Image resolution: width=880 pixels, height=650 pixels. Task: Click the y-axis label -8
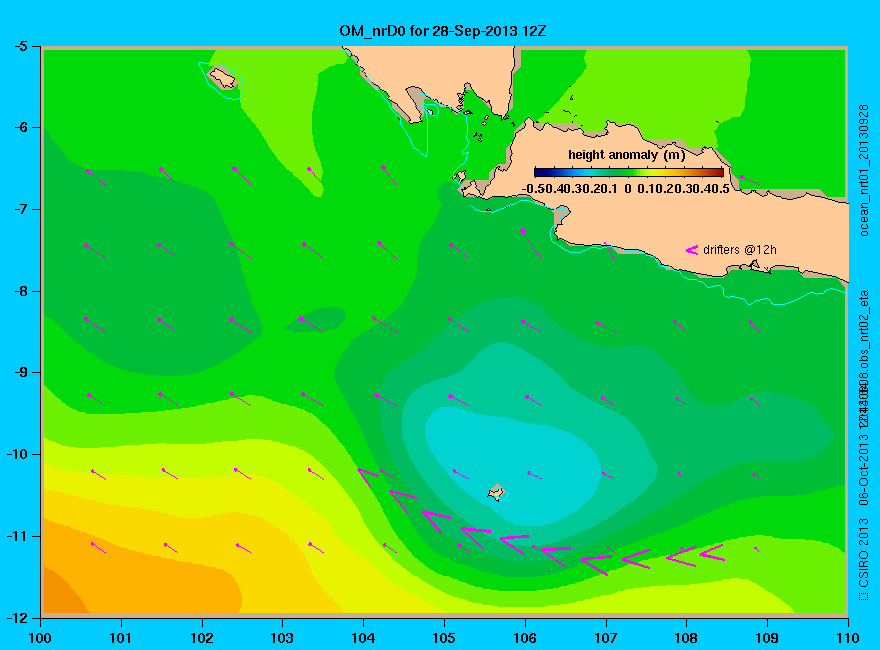(20, 291)
